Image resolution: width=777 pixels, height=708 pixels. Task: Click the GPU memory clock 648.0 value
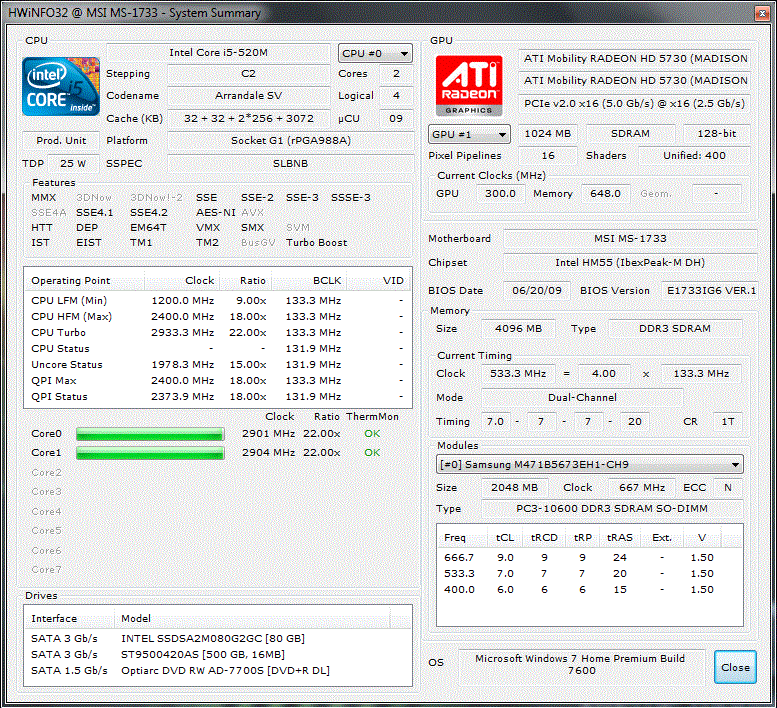click(606, 193)
